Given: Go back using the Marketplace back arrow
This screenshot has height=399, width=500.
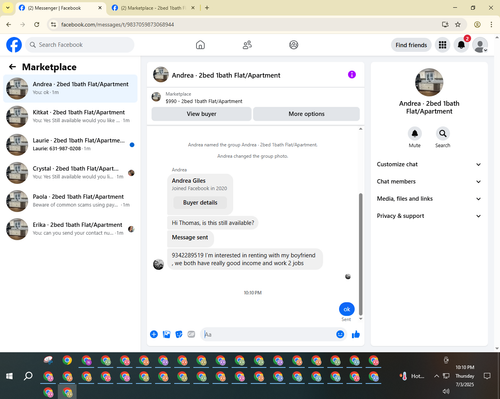Looking at the screenshot, I should click(x=12, y=67).
